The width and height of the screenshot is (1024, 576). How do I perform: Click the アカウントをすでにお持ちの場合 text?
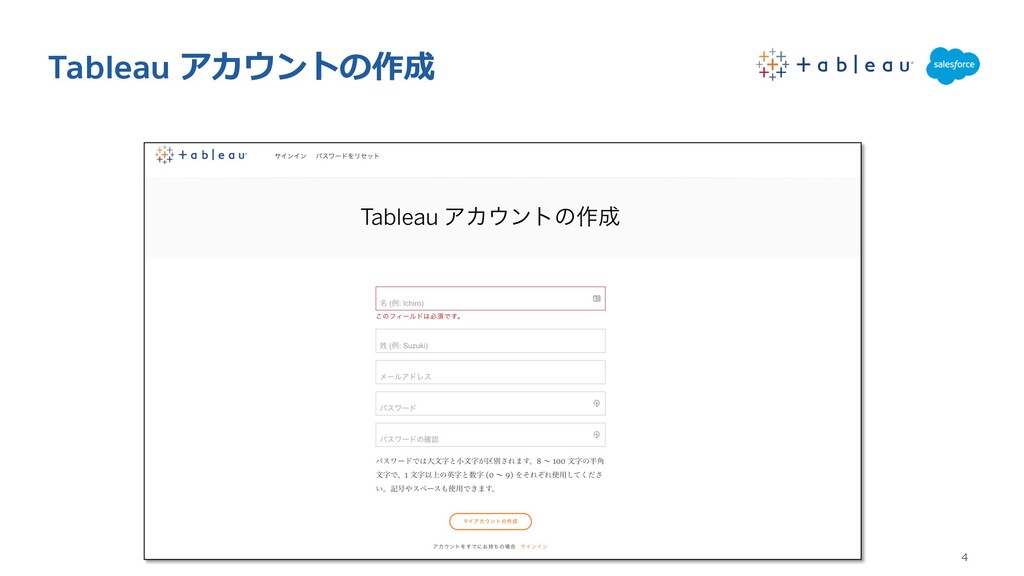pos(474,547)
